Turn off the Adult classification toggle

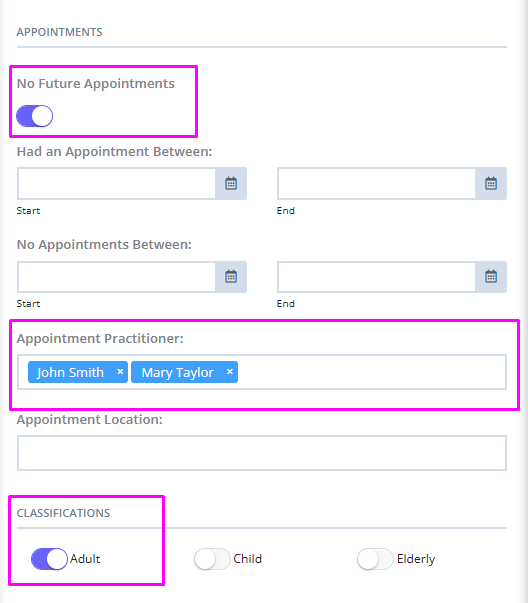click(x=49, y=559)
